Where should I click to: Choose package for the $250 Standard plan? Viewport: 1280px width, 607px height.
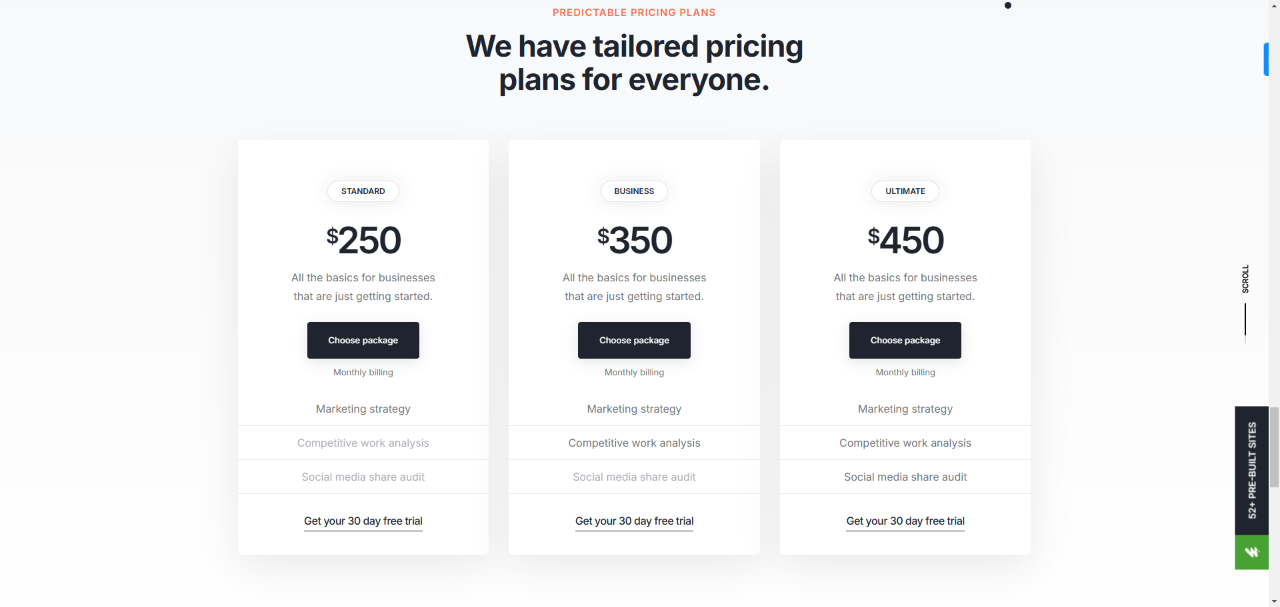(x=363, y=340)
